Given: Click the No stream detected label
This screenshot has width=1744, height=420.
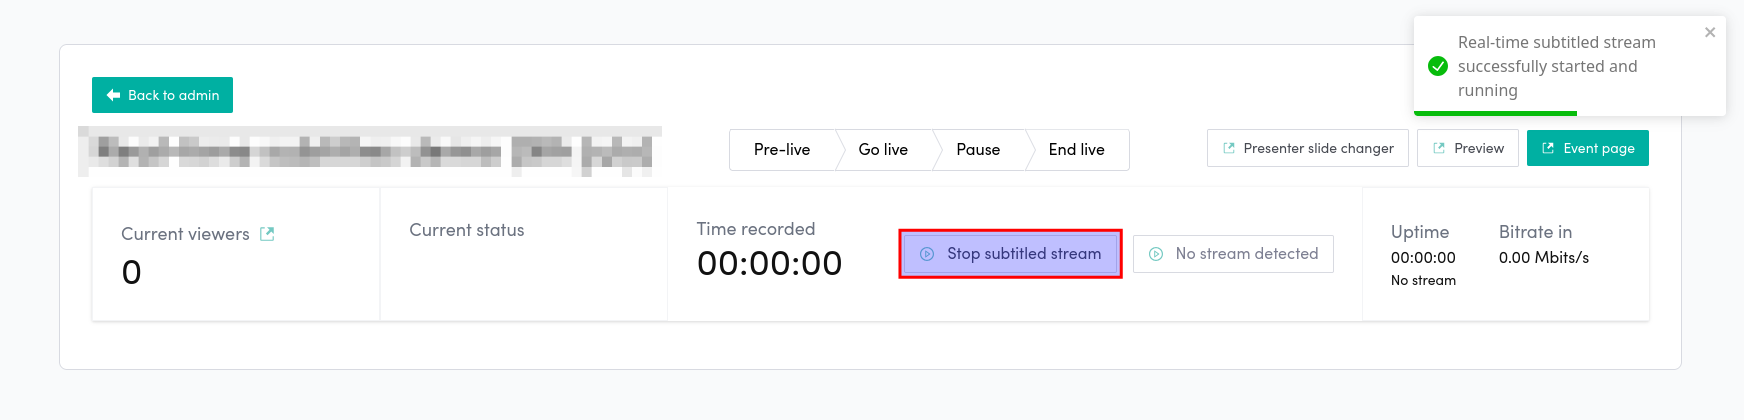Looking at the screenshot, I should 1246,254.
